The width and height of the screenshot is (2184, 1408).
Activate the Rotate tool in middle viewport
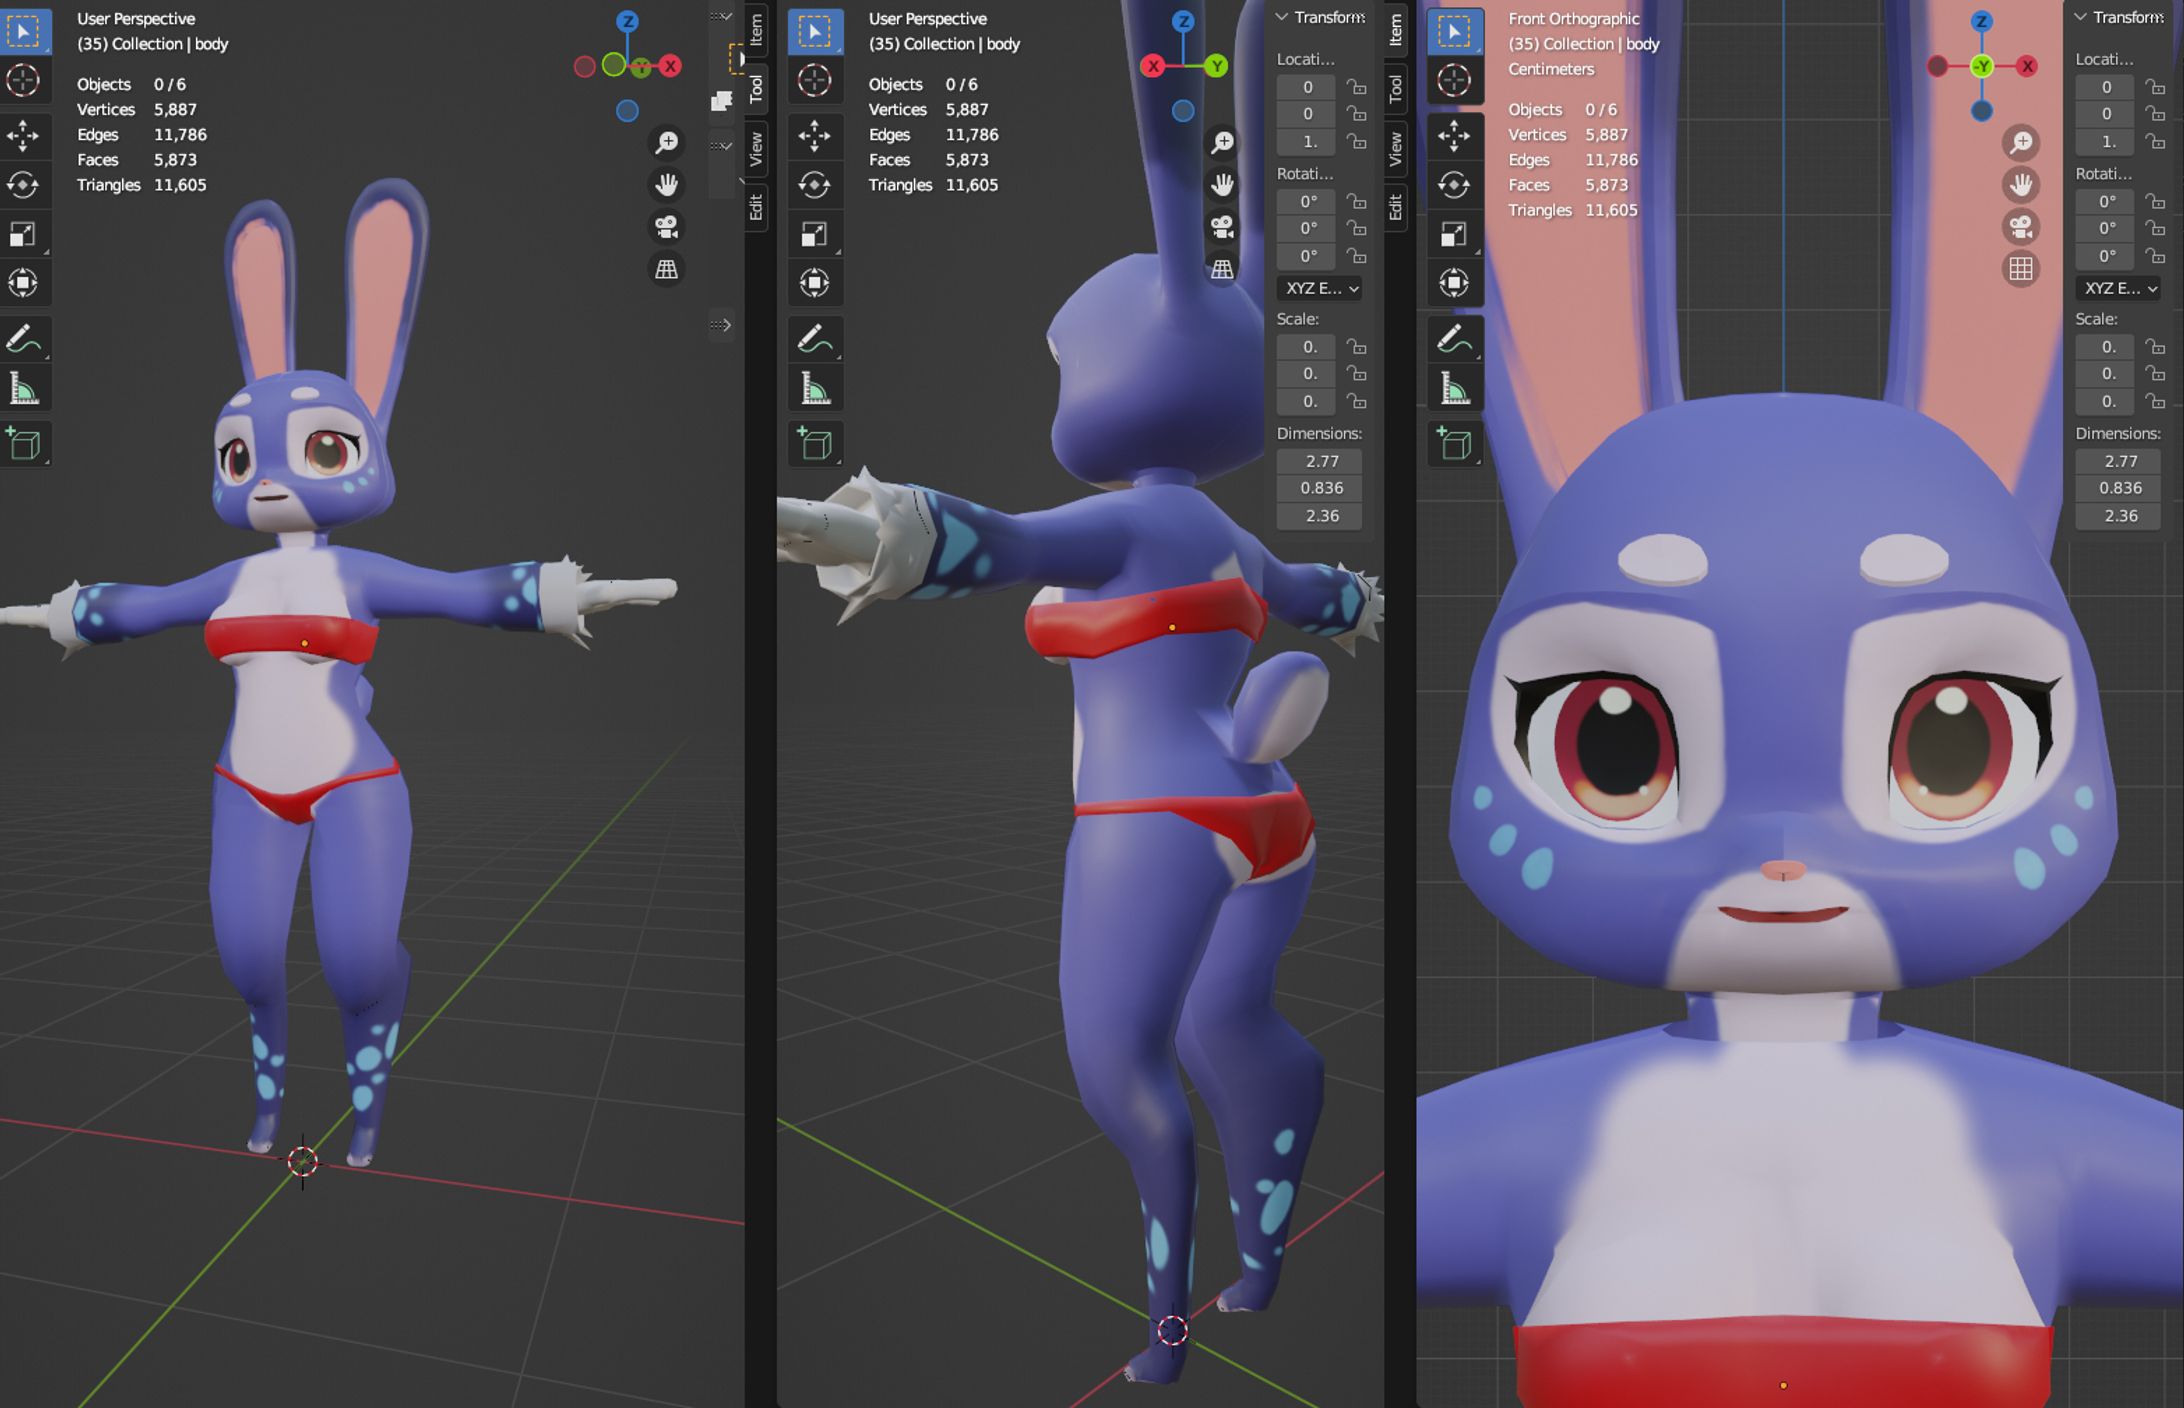[814, 185]
